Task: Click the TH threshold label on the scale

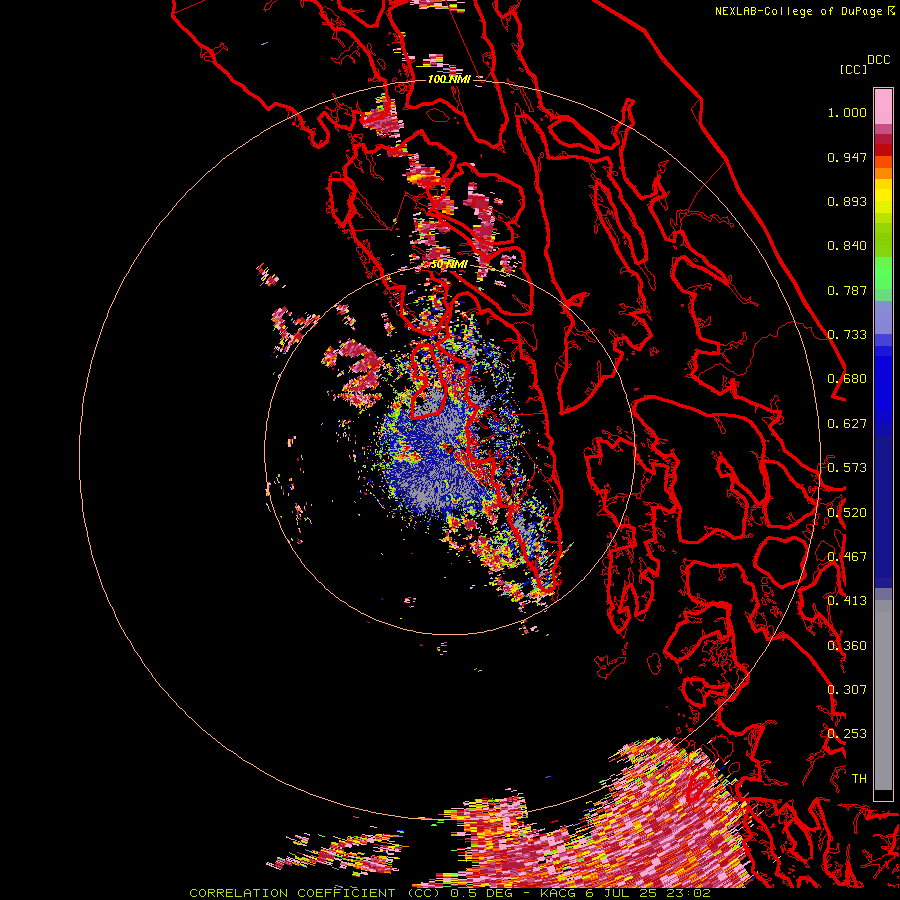Action: pos(859,779)
